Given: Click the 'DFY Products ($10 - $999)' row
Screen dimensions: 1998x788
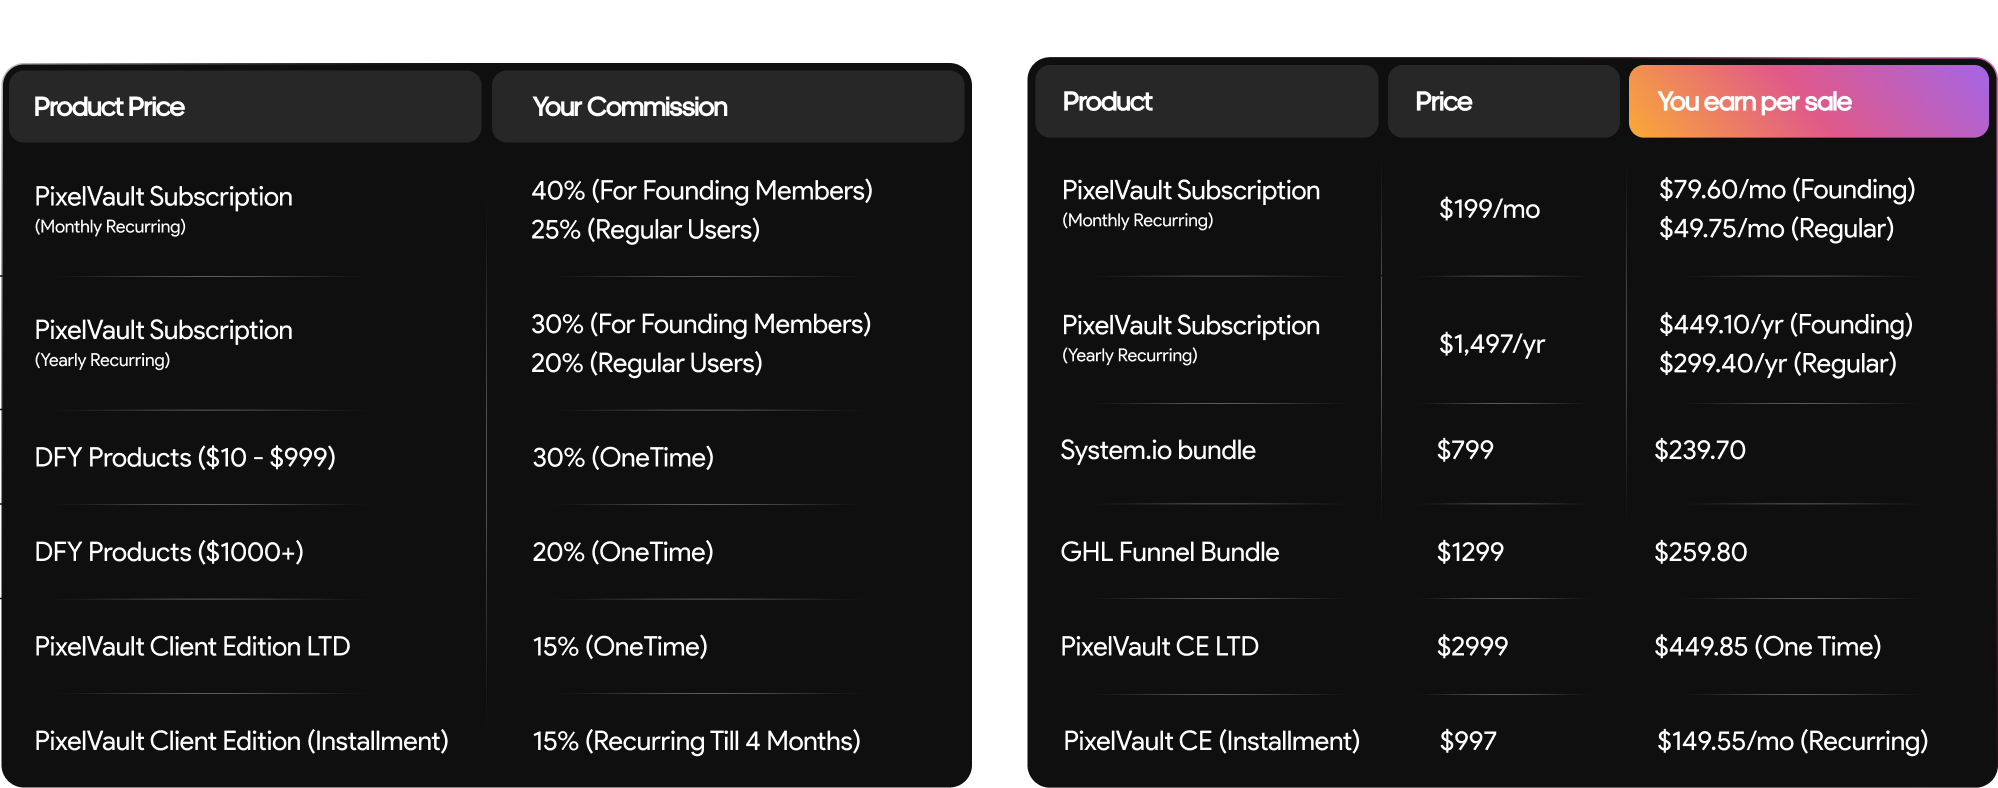Looking at the screenshot, I should (185, 458).
